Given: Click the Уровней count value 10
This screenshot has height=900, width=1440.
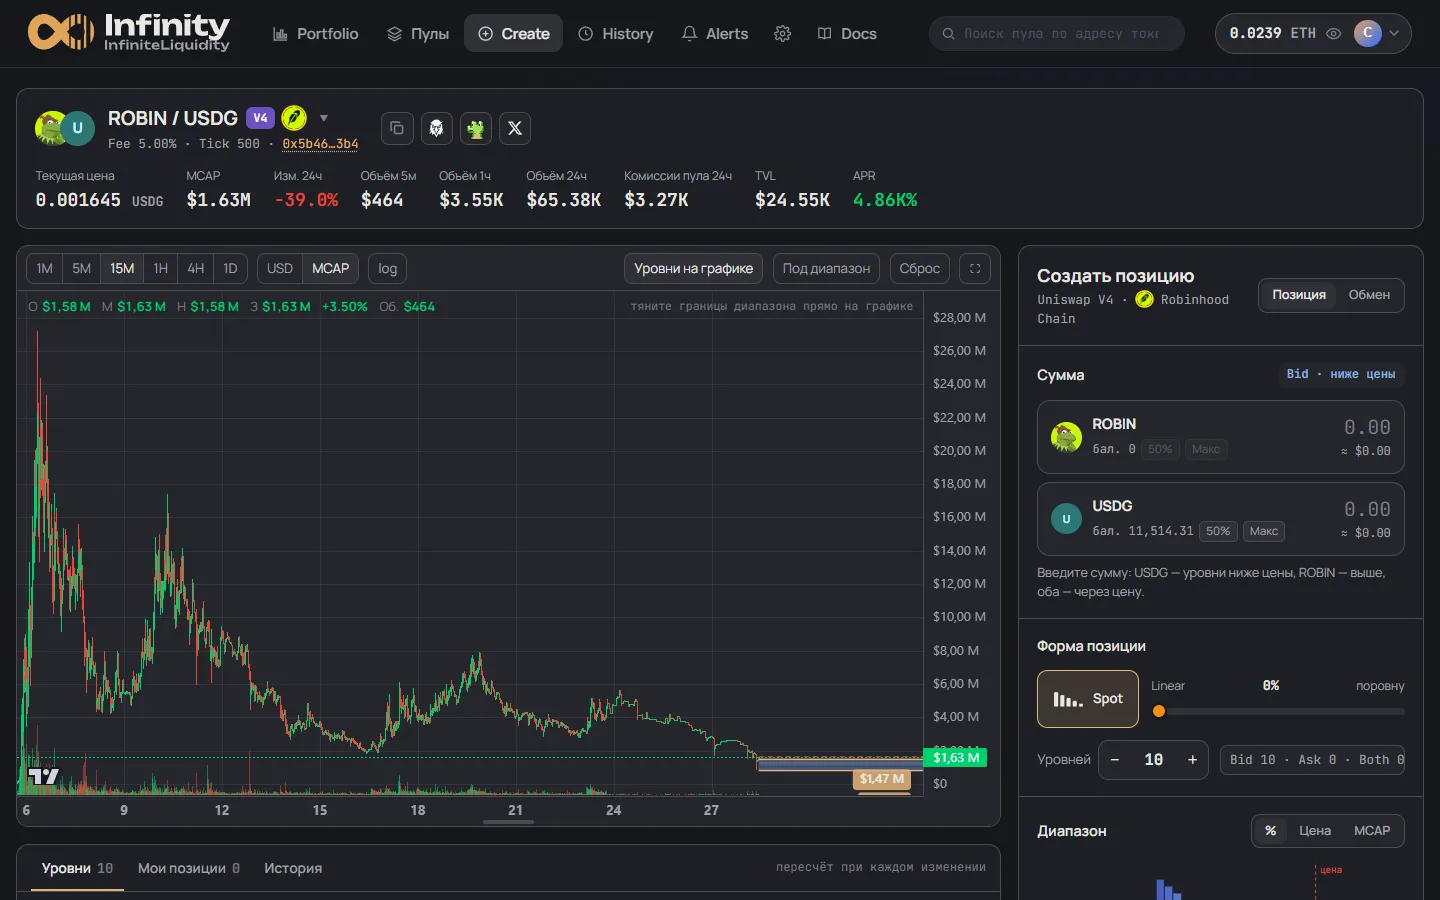Looking at the screenshot, I should pos(1153,760).
